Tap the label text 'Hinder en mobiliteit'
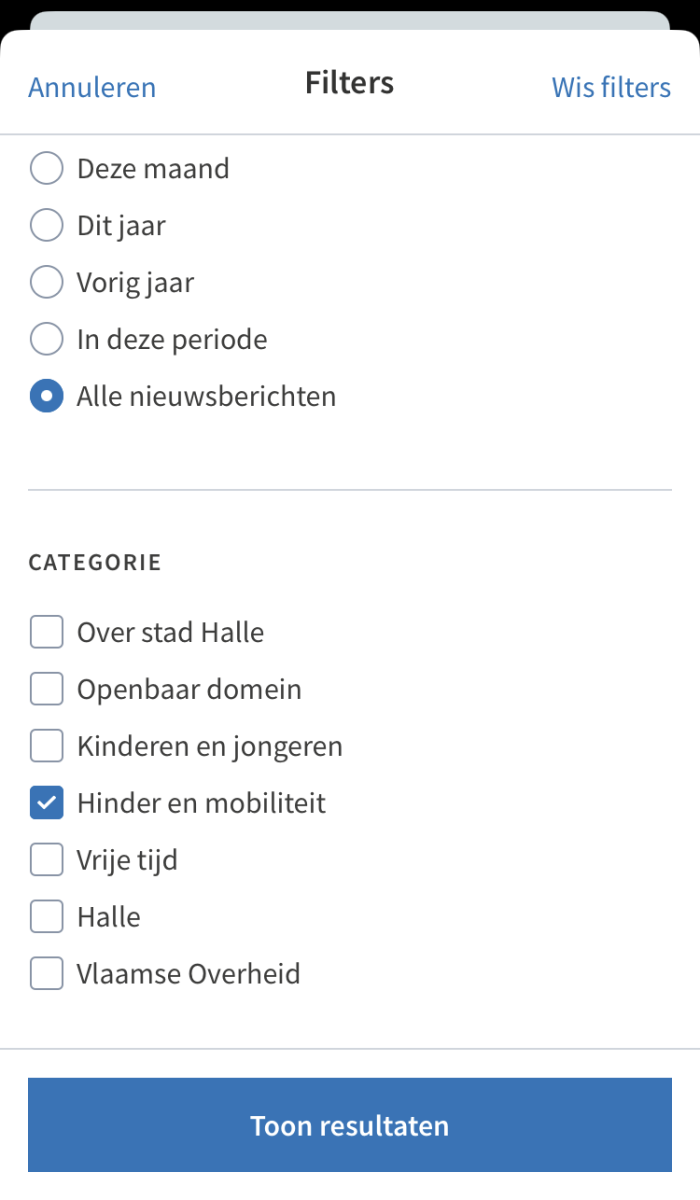 coord(200,803)
